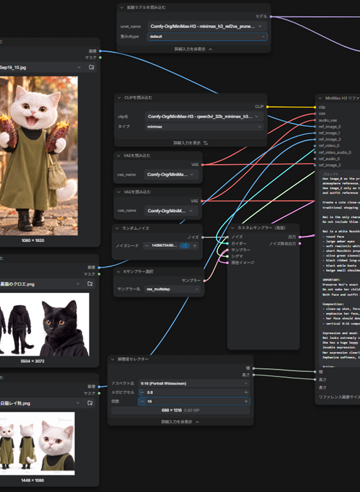Viewport: 360px width, 492px height.
Task: Increase the 倍数 value with its plus button
Action: coord(246,401)
